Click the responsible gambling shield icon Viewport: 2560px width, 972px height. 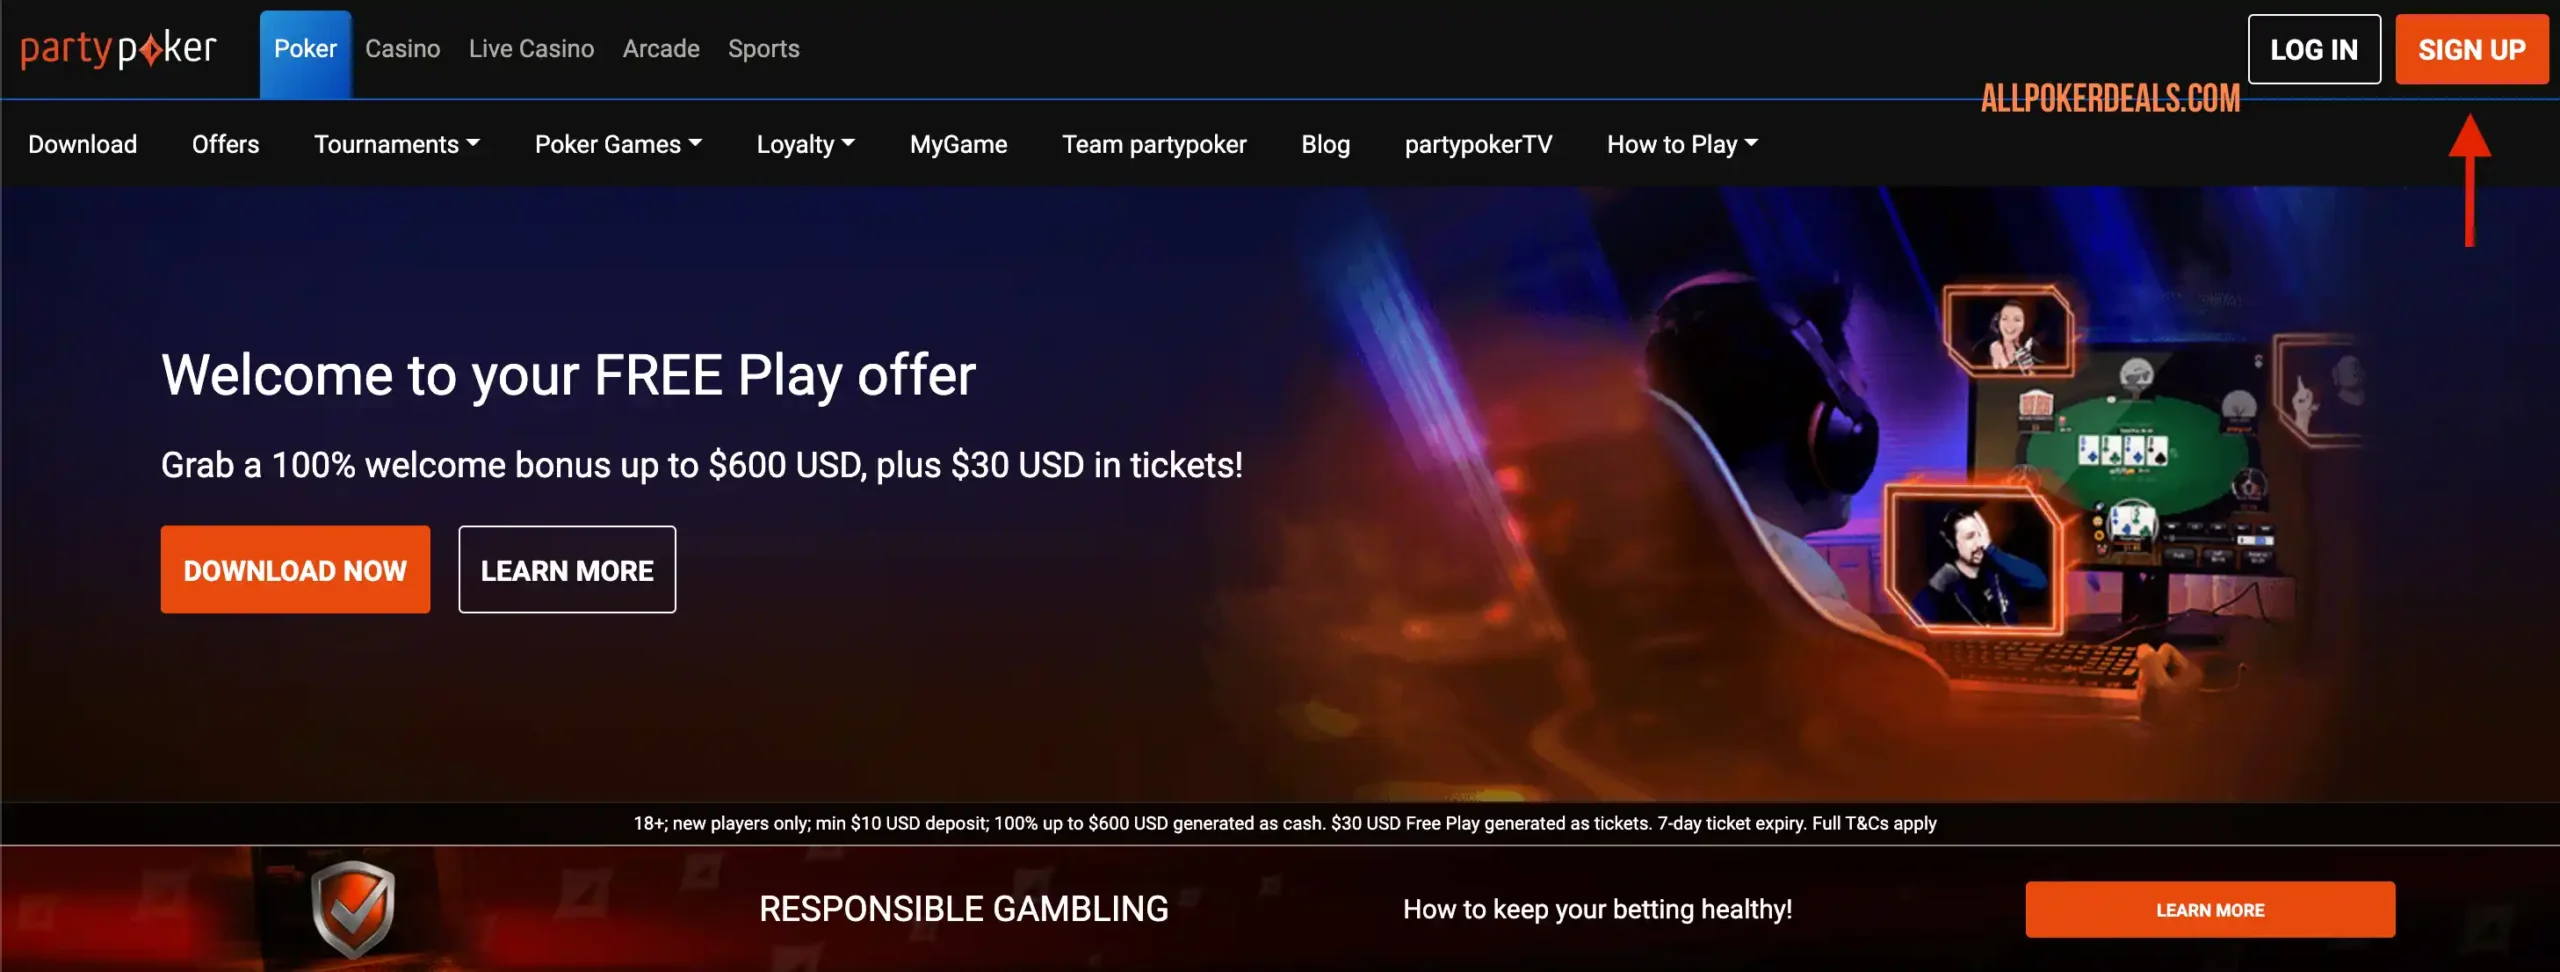(353, 908)
